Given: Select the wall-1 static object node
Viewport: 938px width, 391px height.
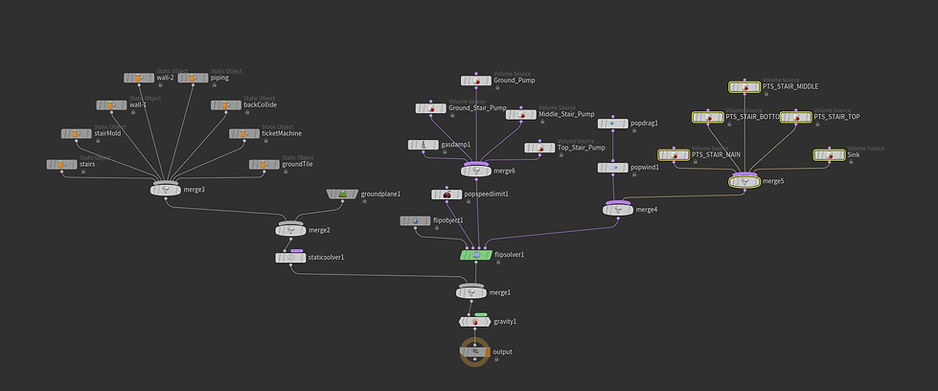Looking at the screenshot, I should click(111, 105).
